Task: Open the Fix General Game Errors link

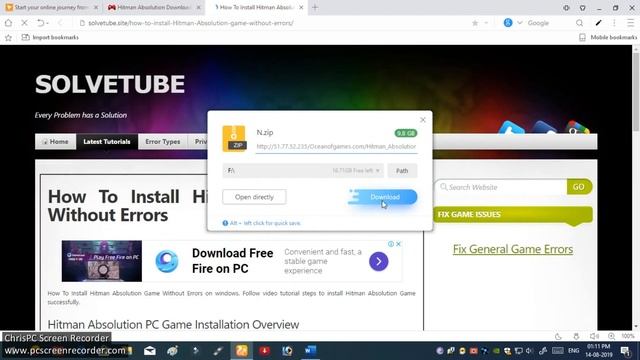Action: [x=513, y=249]
